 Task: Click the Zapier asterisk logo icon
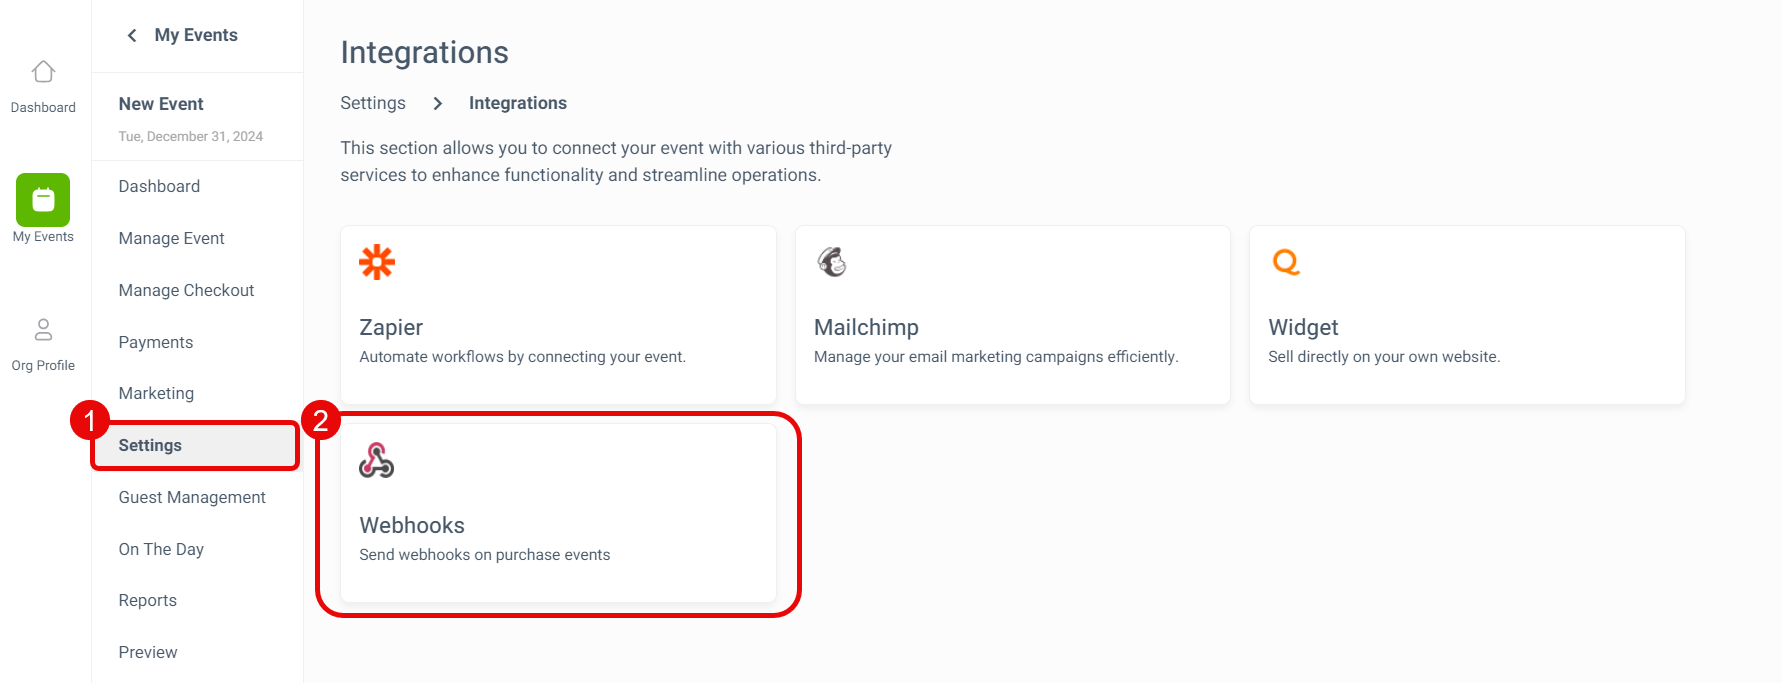click(377, 262)
